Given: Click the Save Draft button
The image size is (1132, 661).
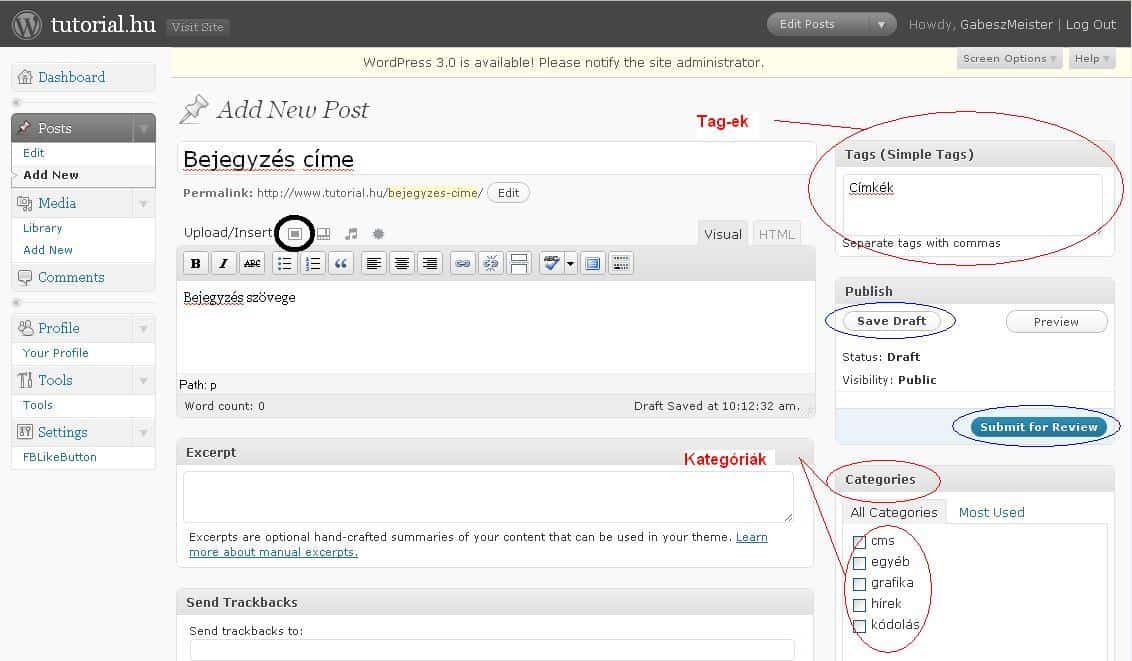Looking at the screenshot, I should (891, 321).
